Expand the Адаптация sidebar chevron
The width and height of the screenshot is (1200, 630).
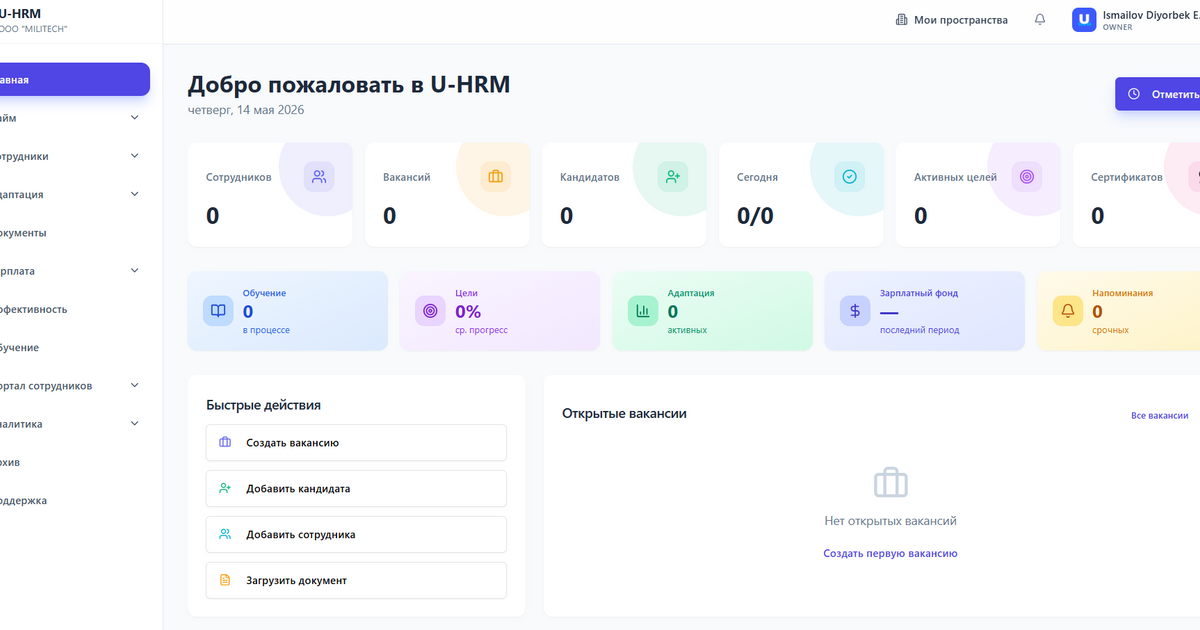tap(135, 194)
